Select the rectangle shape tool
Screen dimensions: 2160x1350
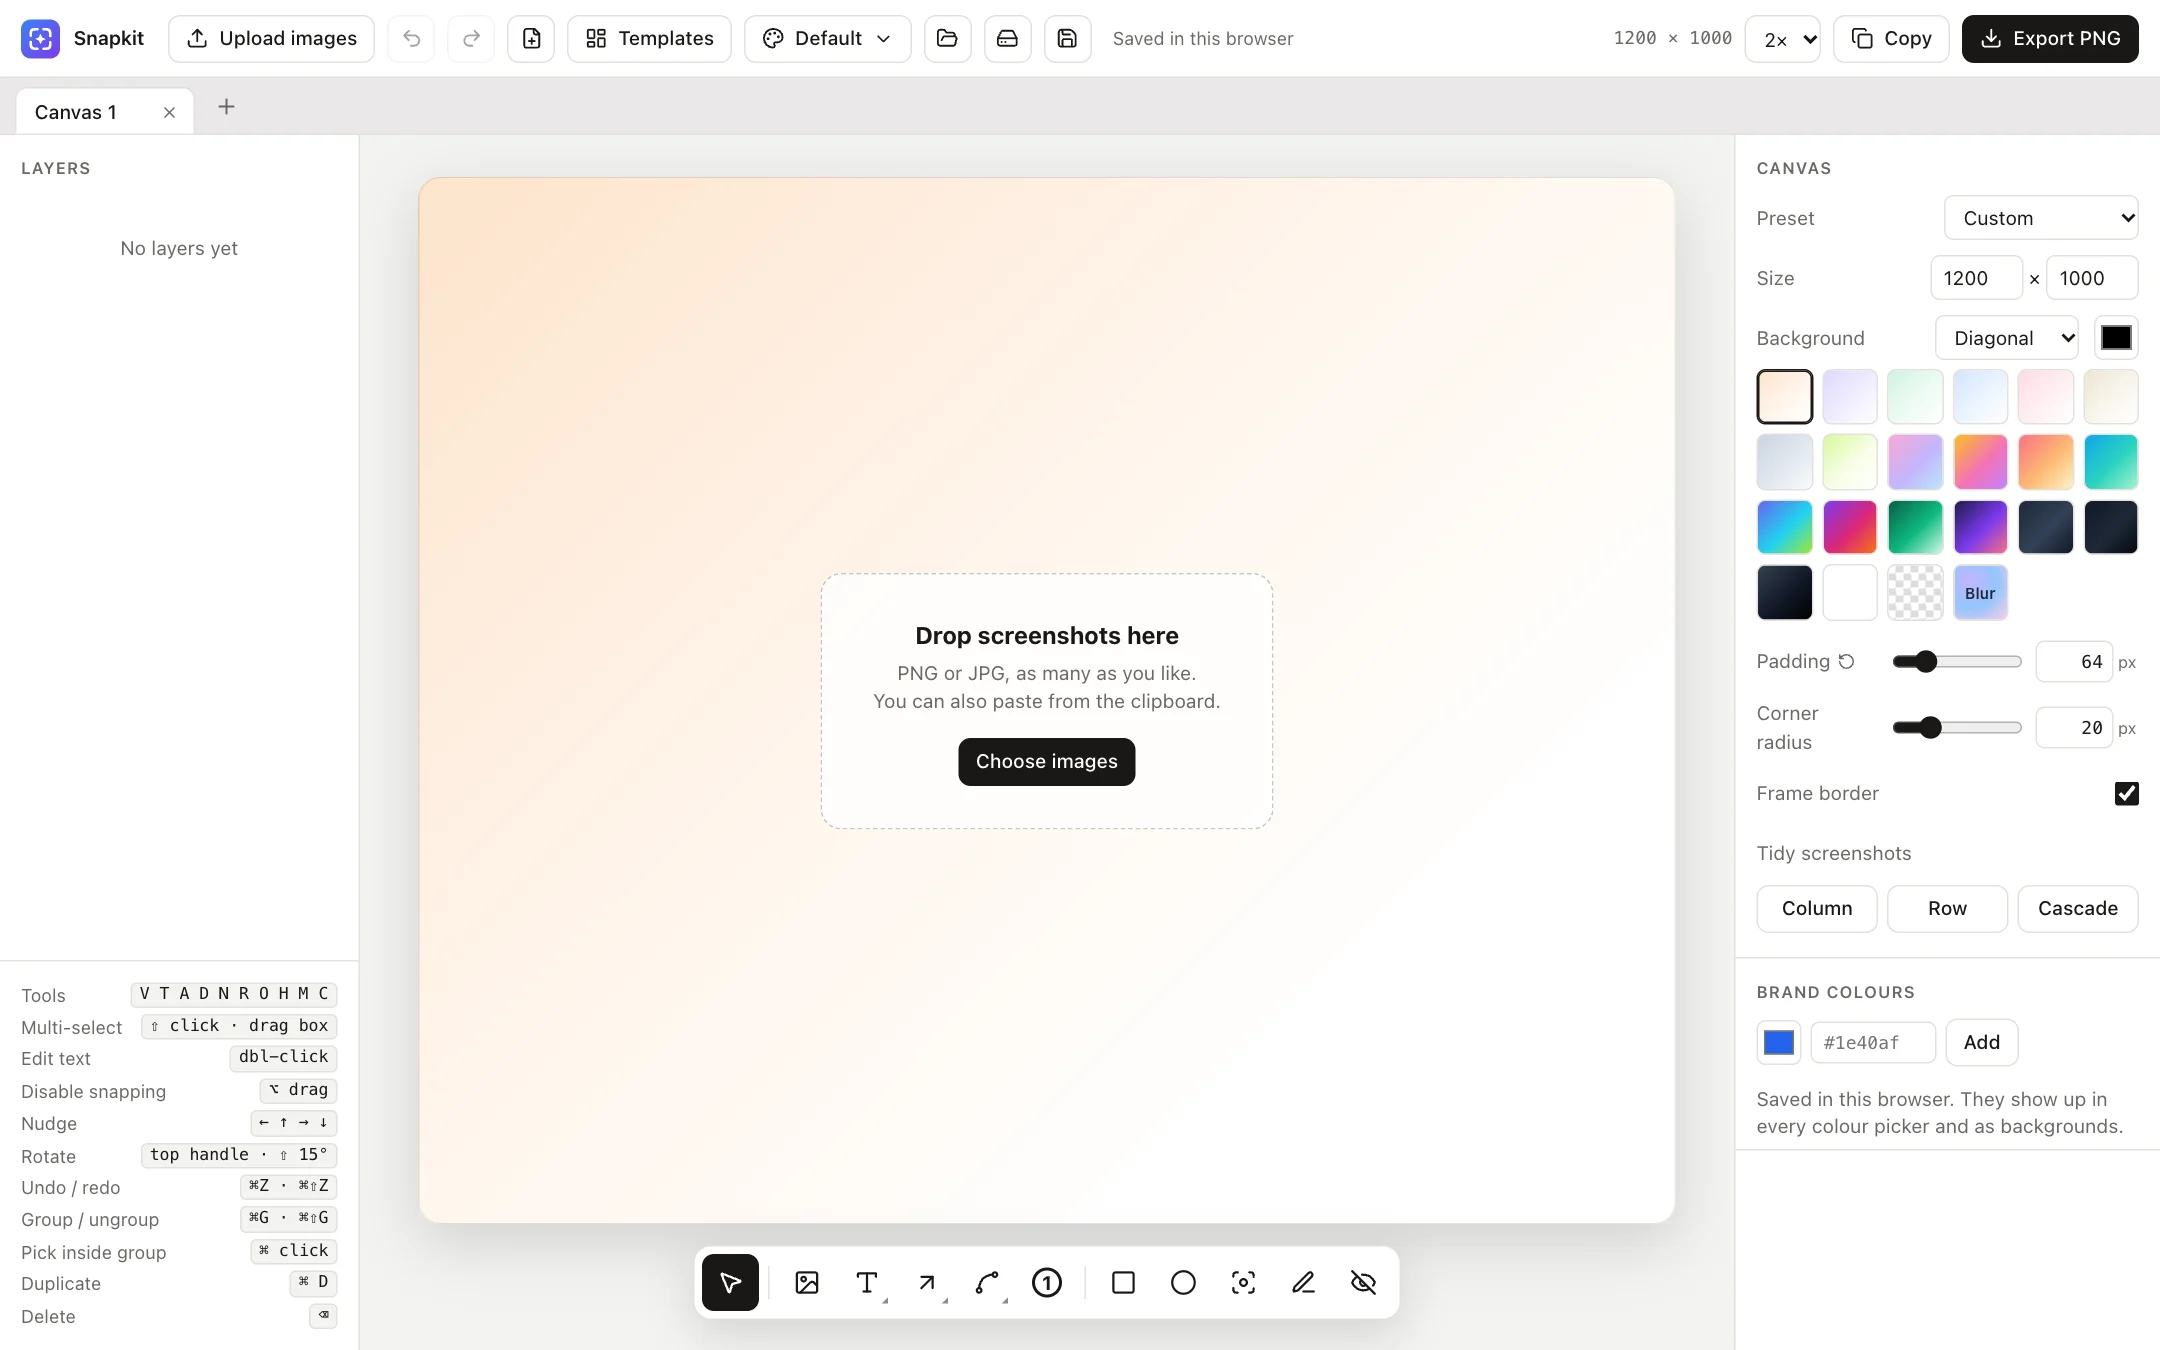click(x=1123, y=1282)
